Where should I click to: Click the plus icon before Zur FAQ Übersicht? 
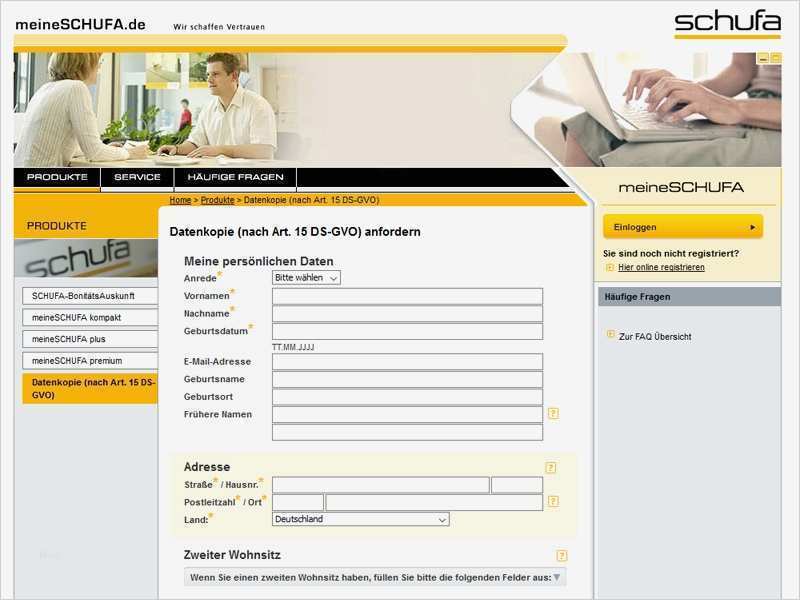click(611, 335)
